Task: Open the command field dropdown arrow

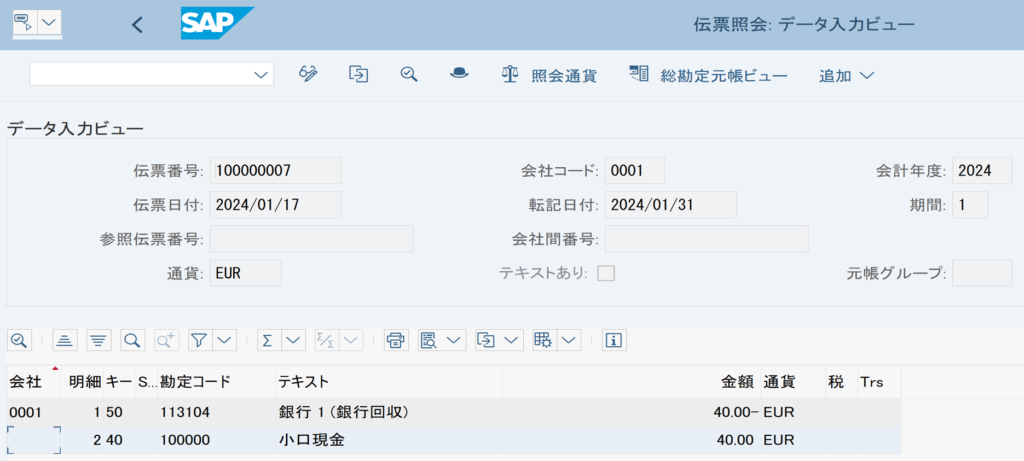Action: (260, 74)
